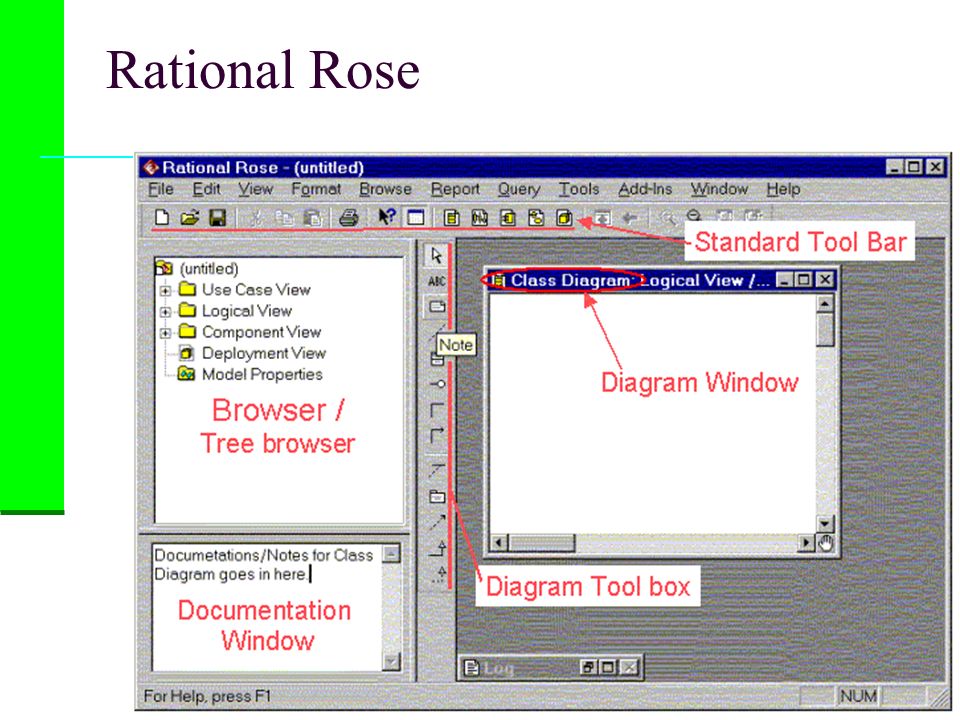Click the pan hand icon in diagram corner
The width and height of the screenshot is (960, 720).
click(x=825, y=543)
